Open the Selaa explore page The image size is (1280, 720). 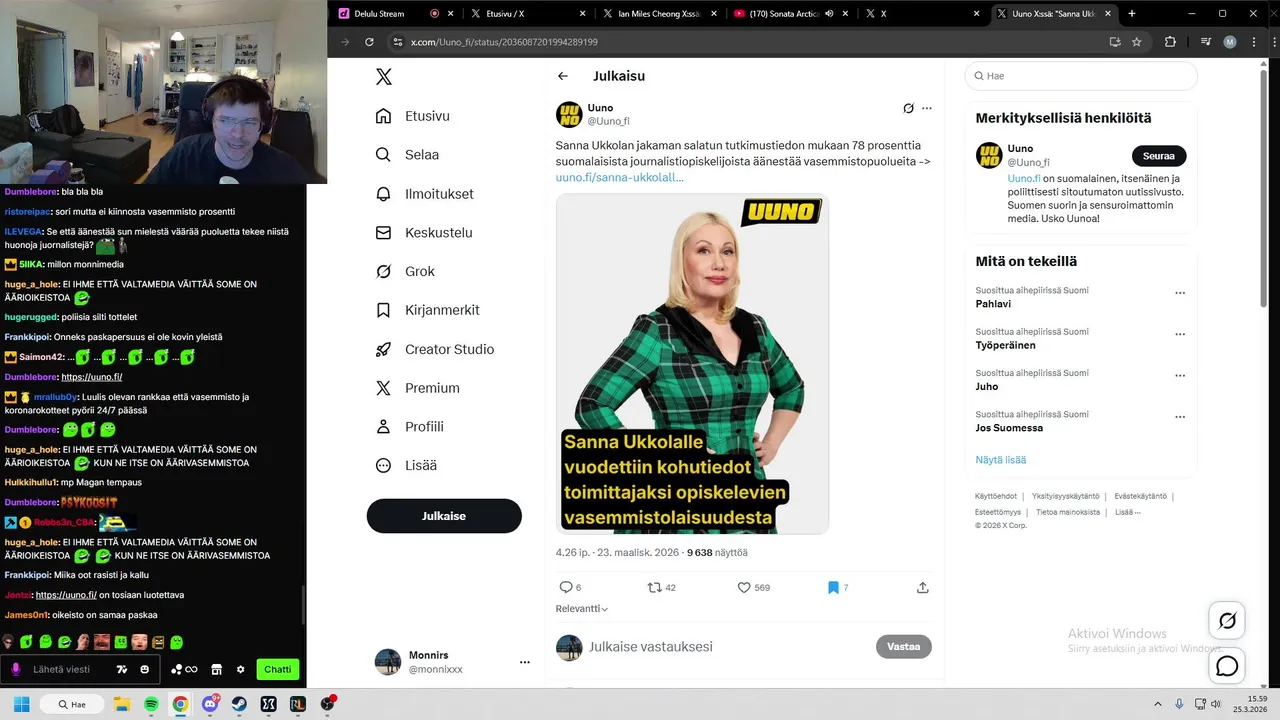(407, 155)
